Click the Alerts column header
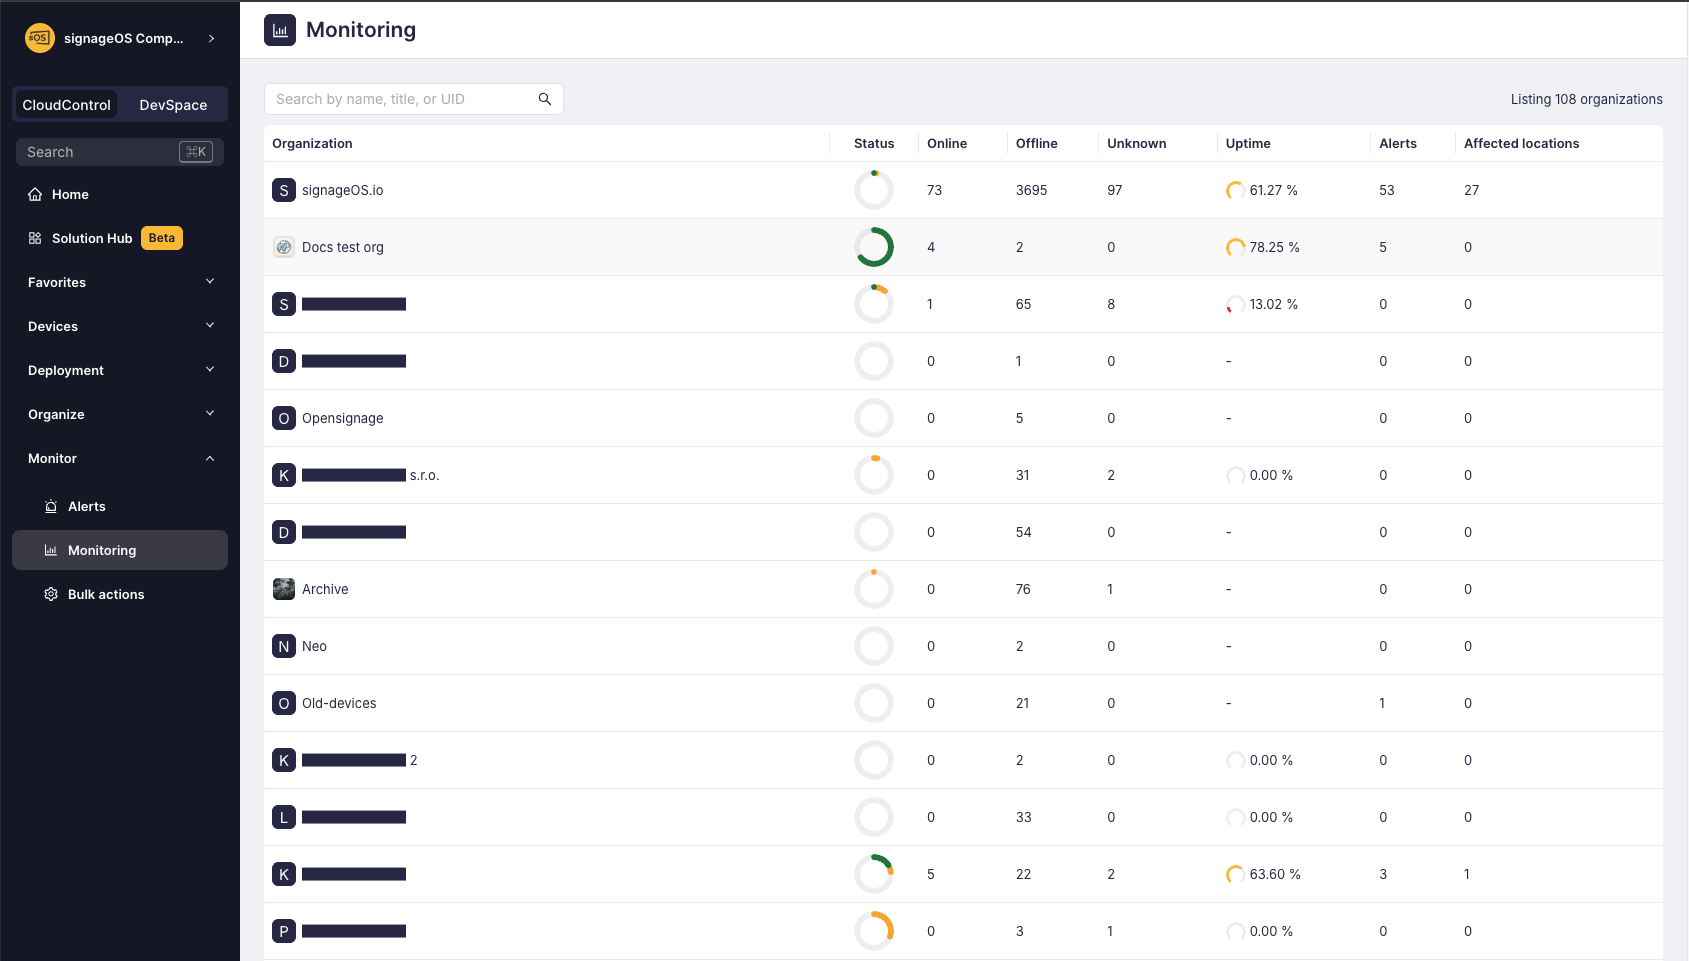 coord(1397,143)
